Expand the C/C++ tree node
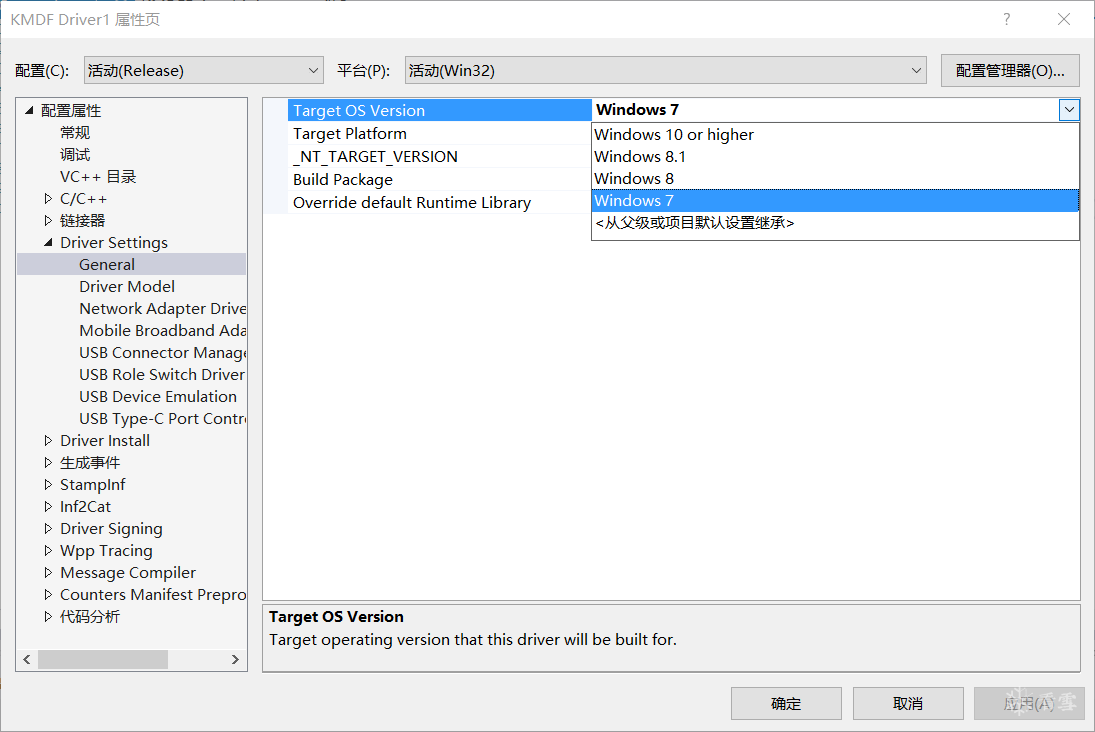The image size is (1095, 732). click(x=48, y=198)
